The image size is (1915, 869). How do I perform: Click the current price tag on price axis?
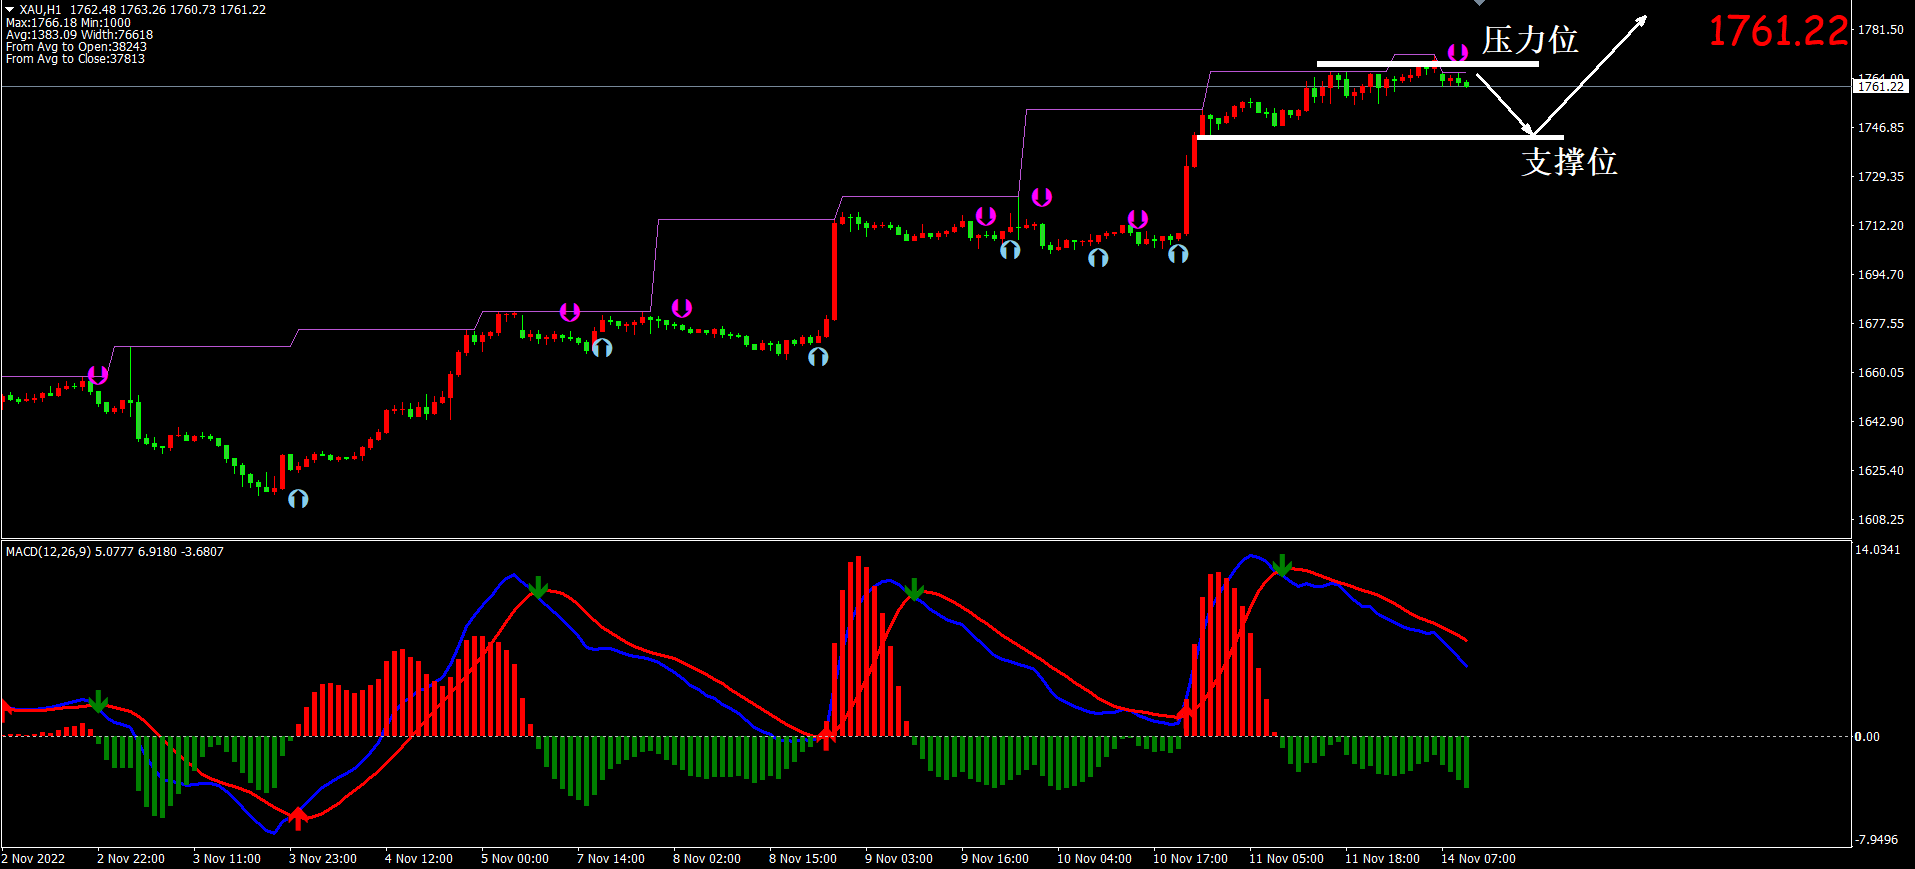(x=1880, y=87)
